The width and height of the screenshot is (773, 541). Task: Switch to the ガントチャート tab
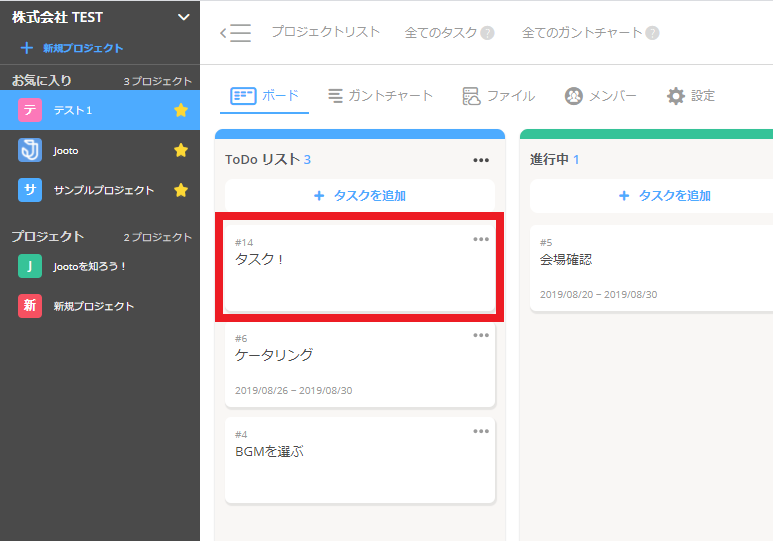pyautogui.click(x=380, y=96)
